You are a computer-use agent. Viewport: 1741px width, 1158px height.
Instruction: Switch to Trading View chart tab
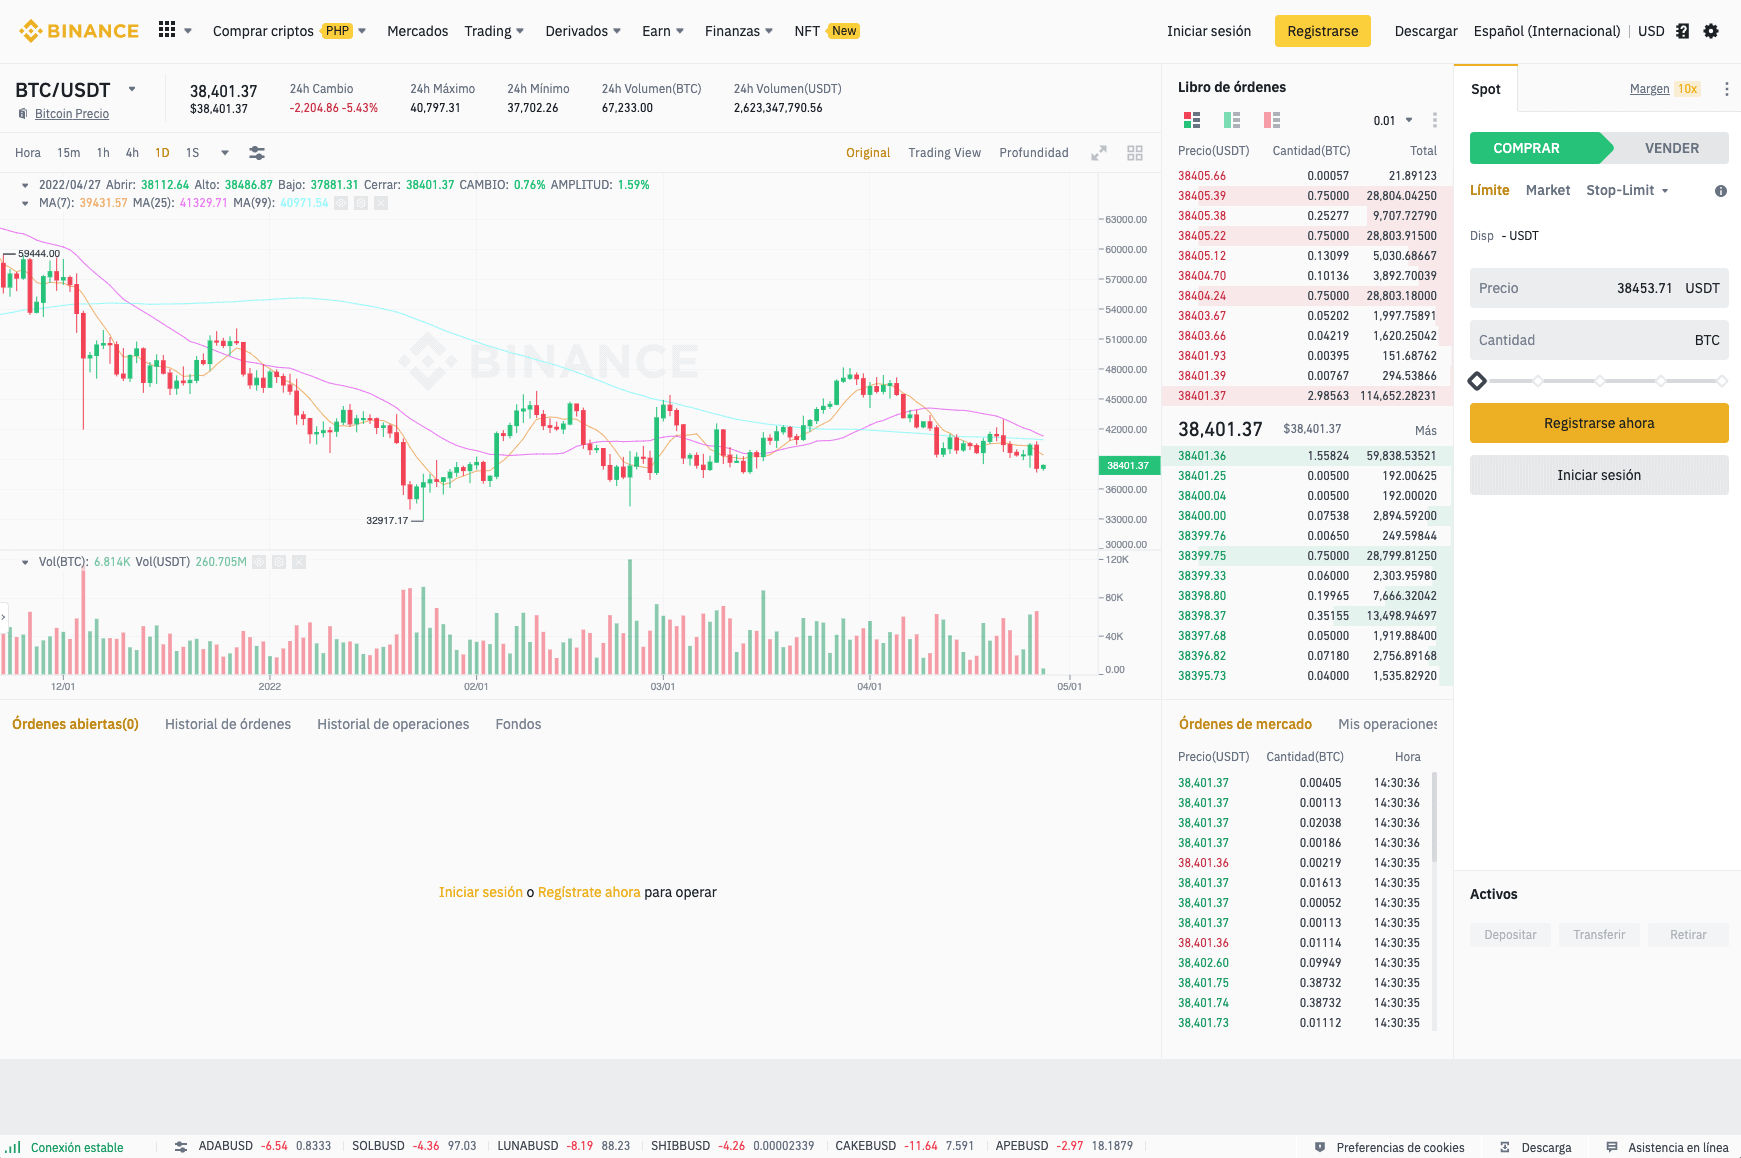(944, 153)
